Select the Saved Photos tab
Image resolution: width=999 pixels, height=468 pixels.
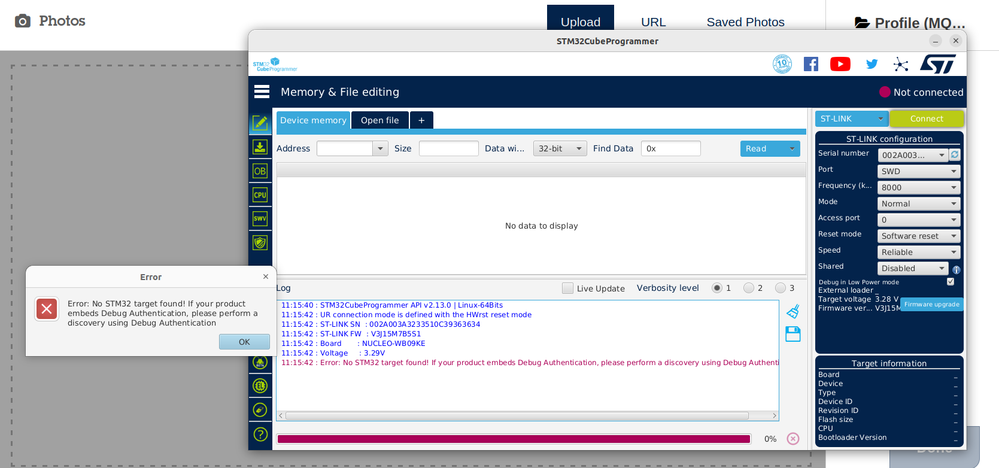click(745, 22)
